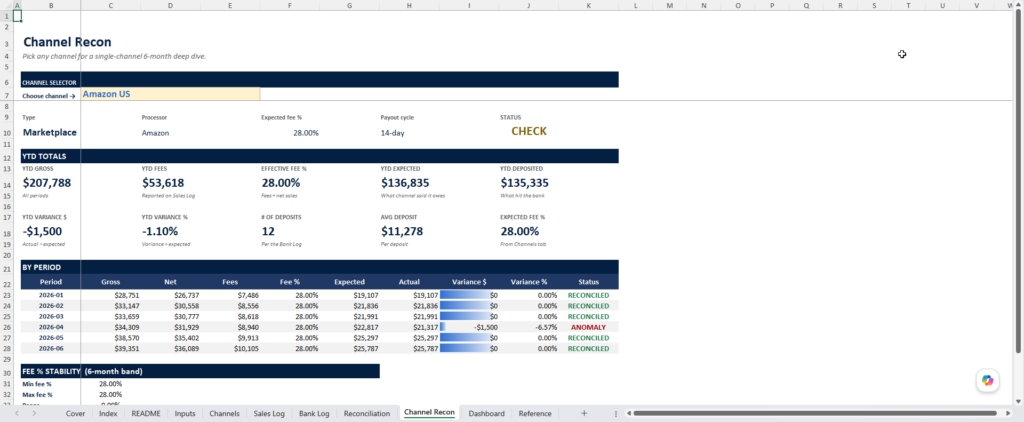Open the Sales Log sheet tab
Viewport: 1024px width, 422px height.
pyautogui.click(x=269, y=414)
